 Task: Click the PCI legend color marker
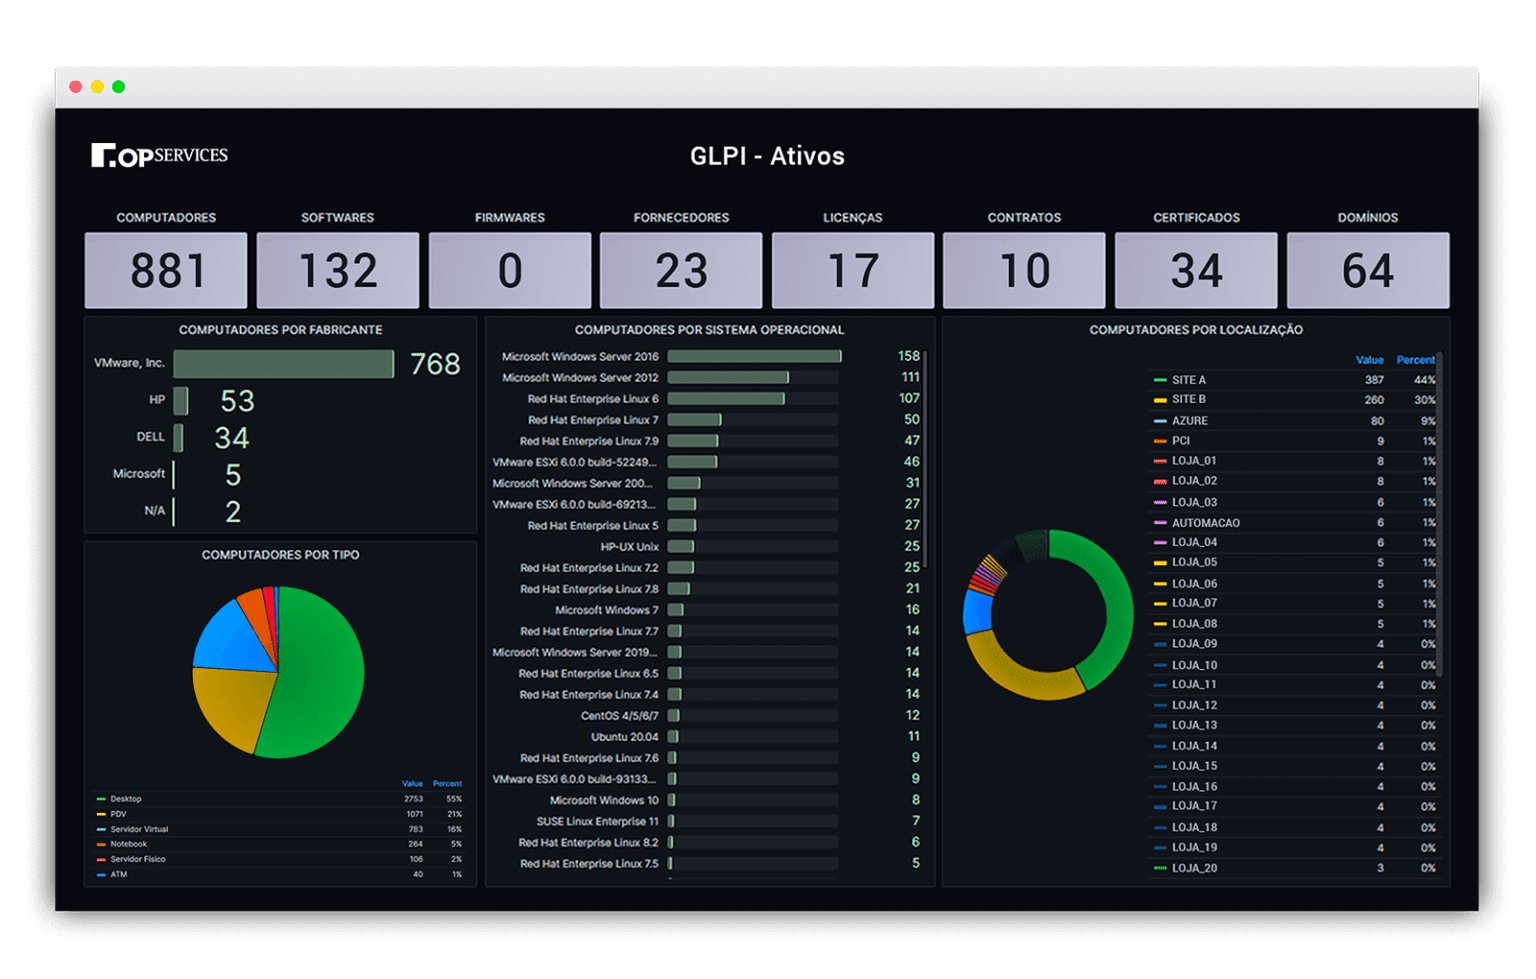(1160, 441)
